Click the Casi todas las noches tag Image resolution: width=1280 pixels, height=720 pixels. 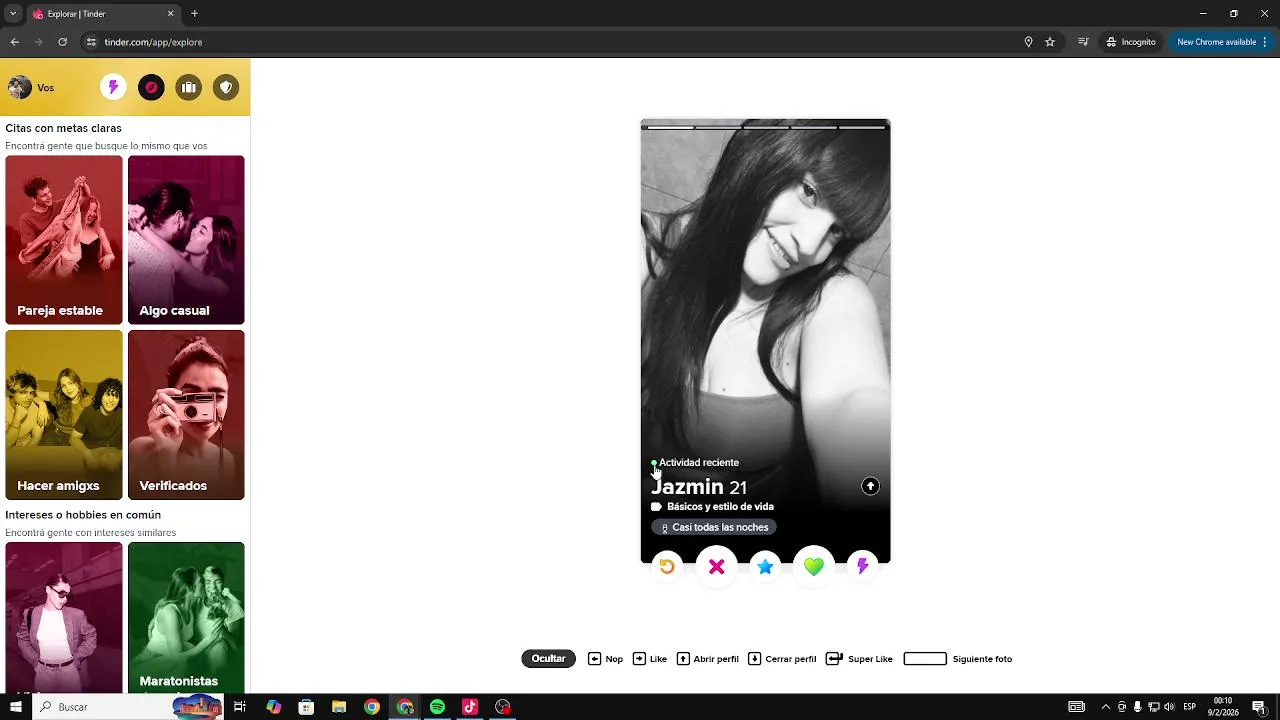point(714,527)
